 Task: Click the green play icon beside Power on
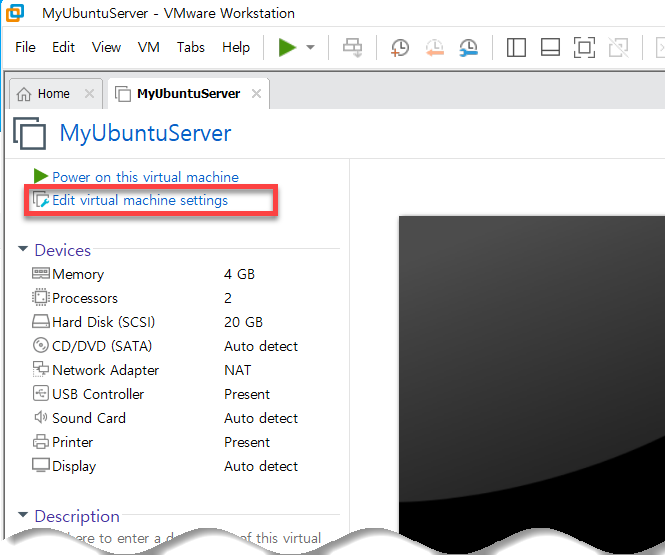[x=41, y=176]
